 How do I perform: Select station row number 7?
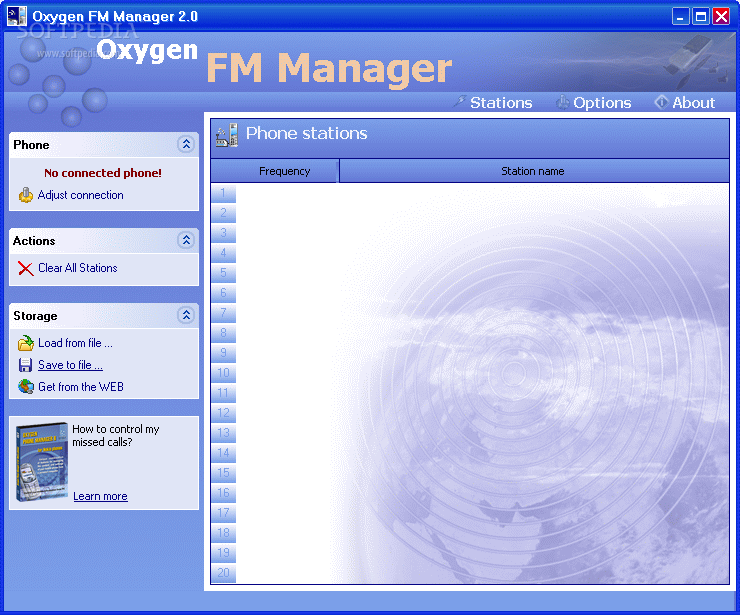click(x=223, y=313)
